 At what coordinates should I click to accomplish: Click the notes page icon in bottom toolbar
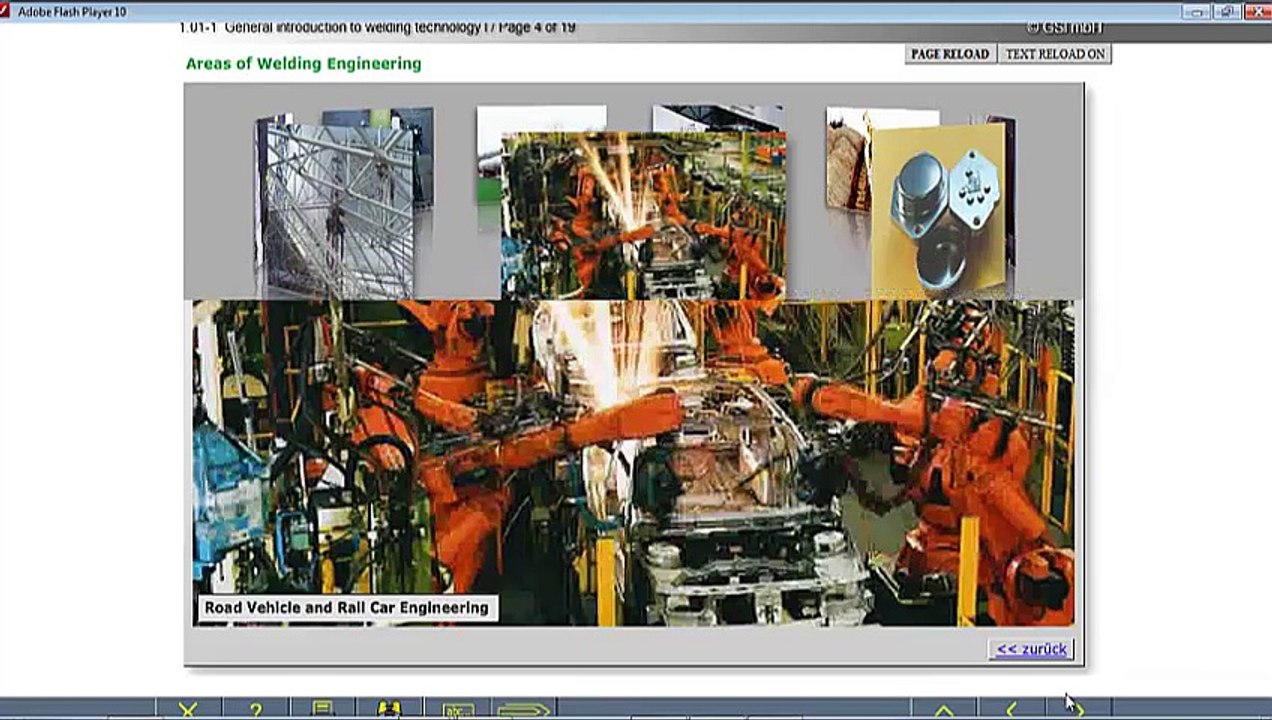pos(322,710)
